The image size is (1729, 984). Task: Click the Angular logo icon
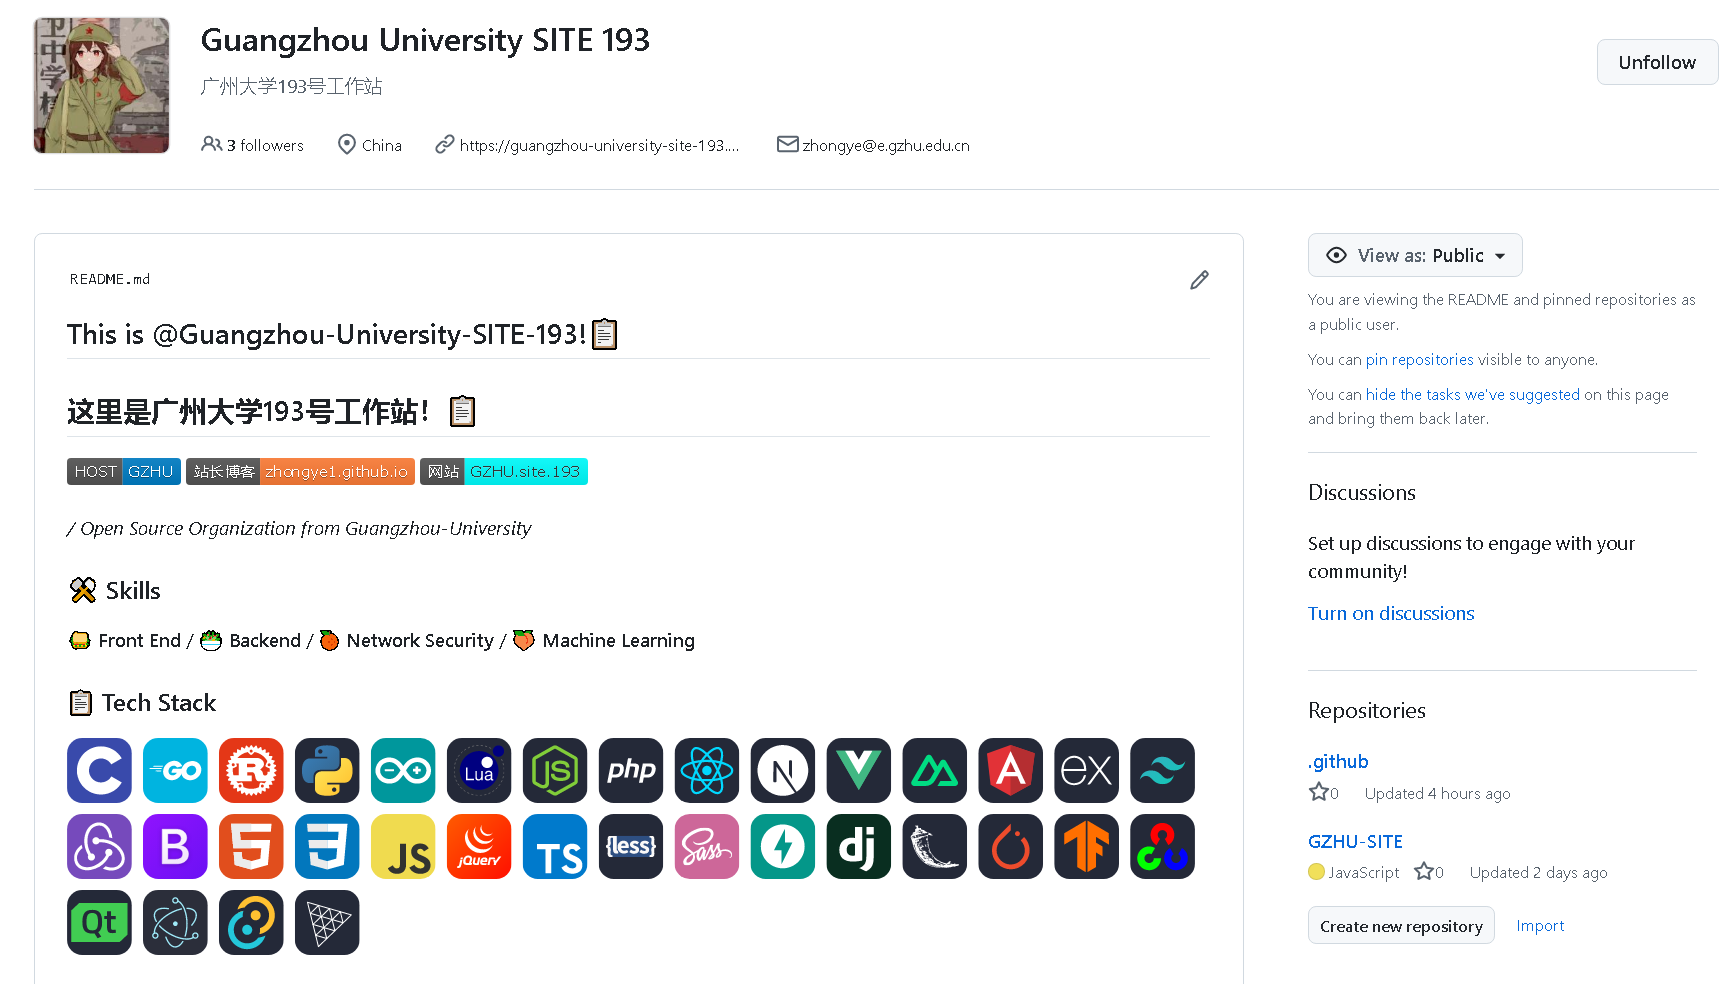click(1010, 771)
